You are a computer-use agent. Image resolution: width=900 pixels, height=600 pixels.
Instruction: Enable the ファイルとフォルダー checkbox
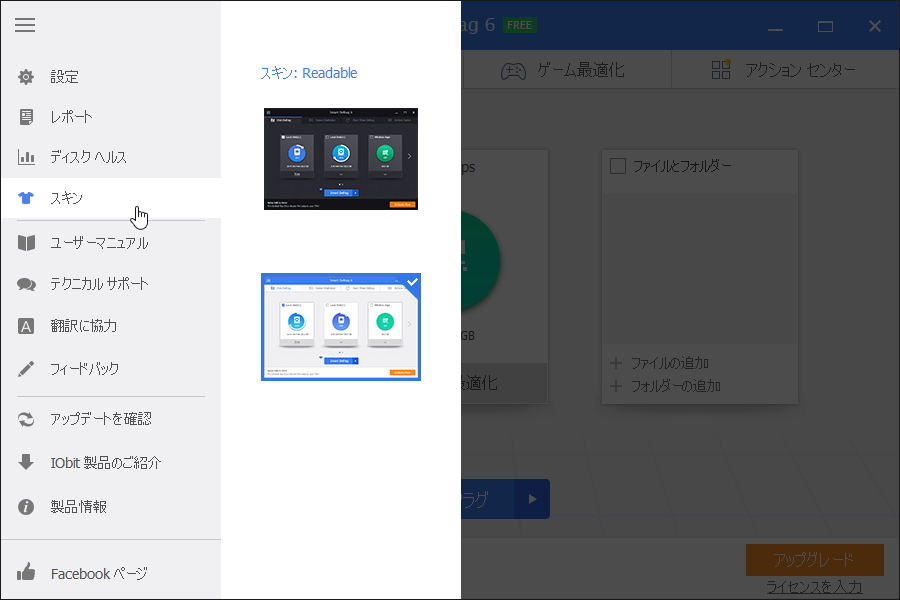[617, 168]
